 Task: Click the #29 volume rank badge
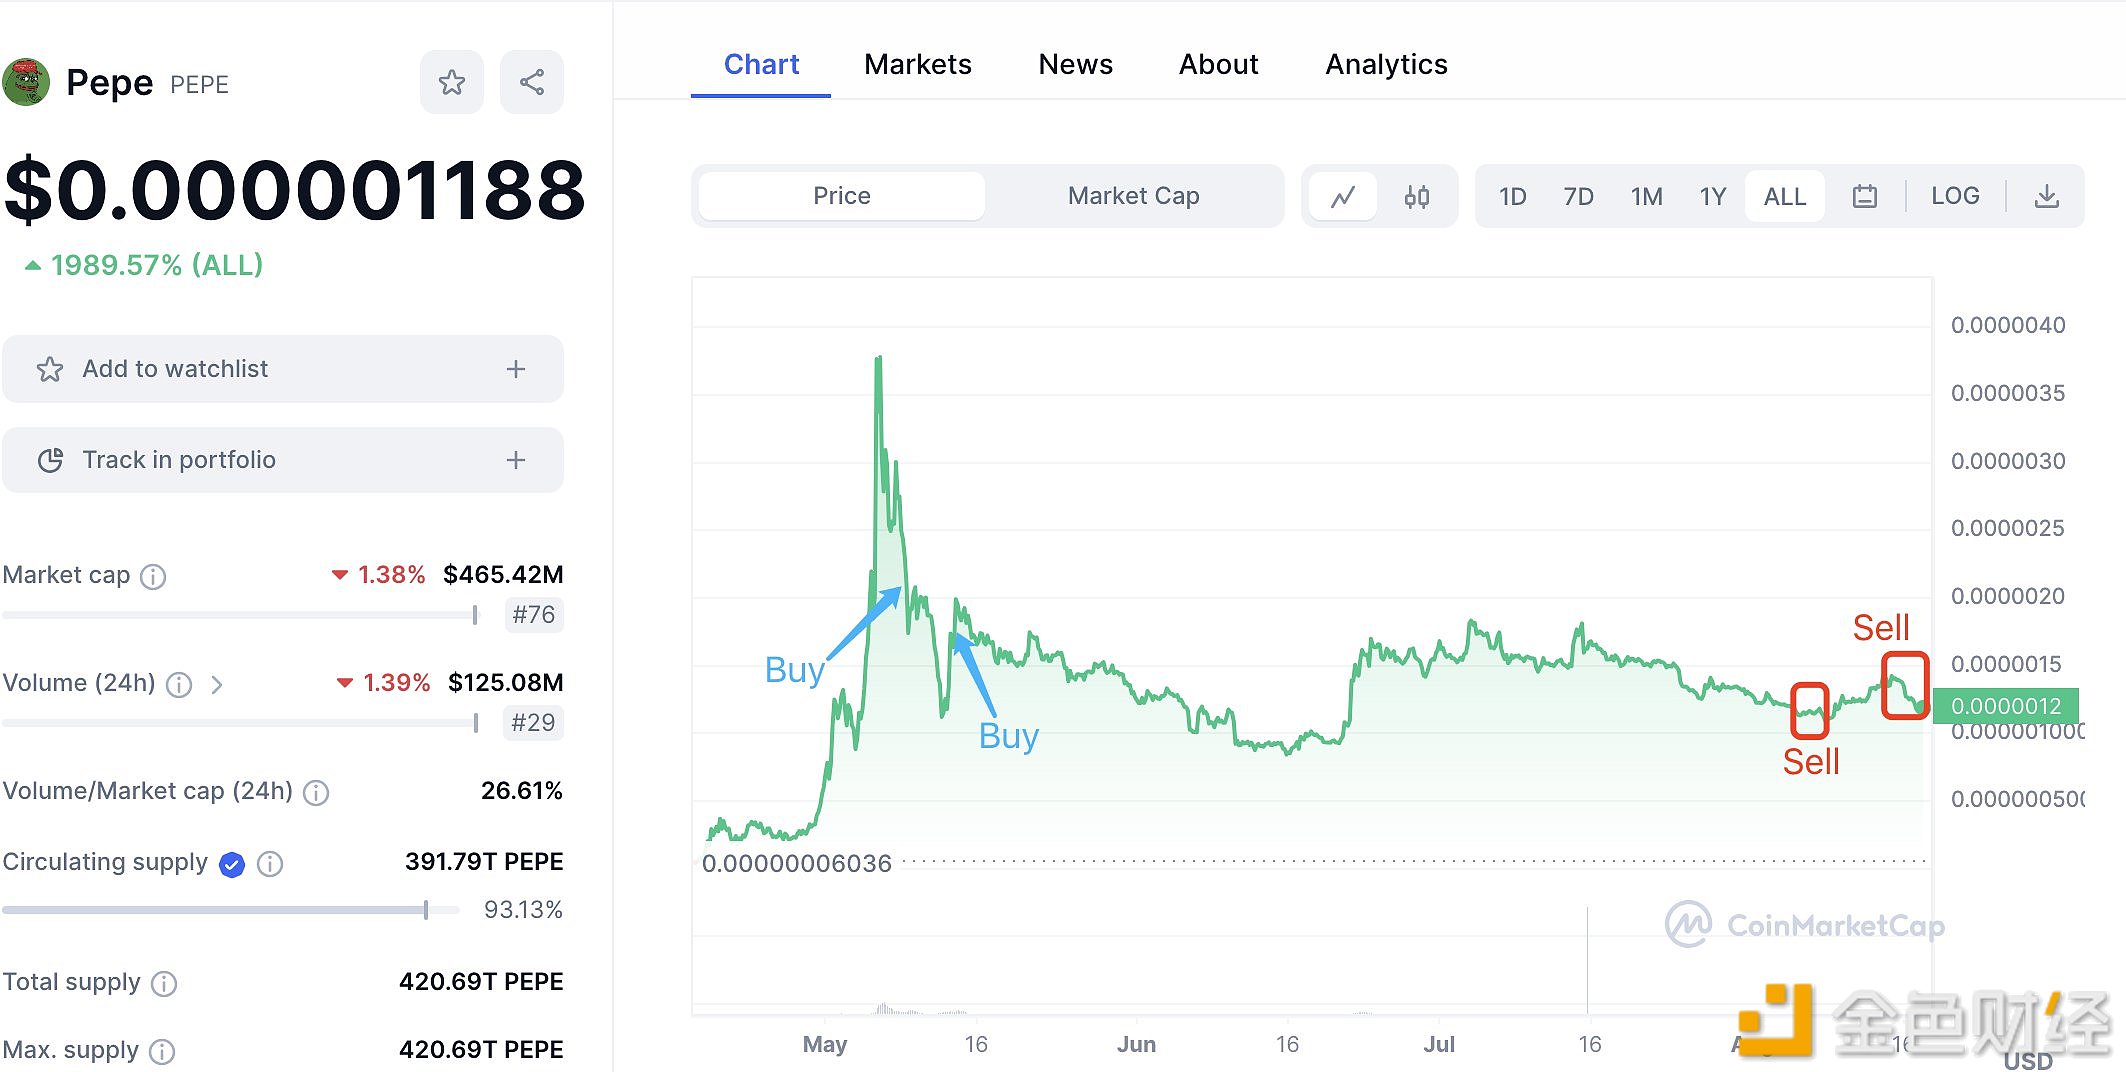[533, 723]
